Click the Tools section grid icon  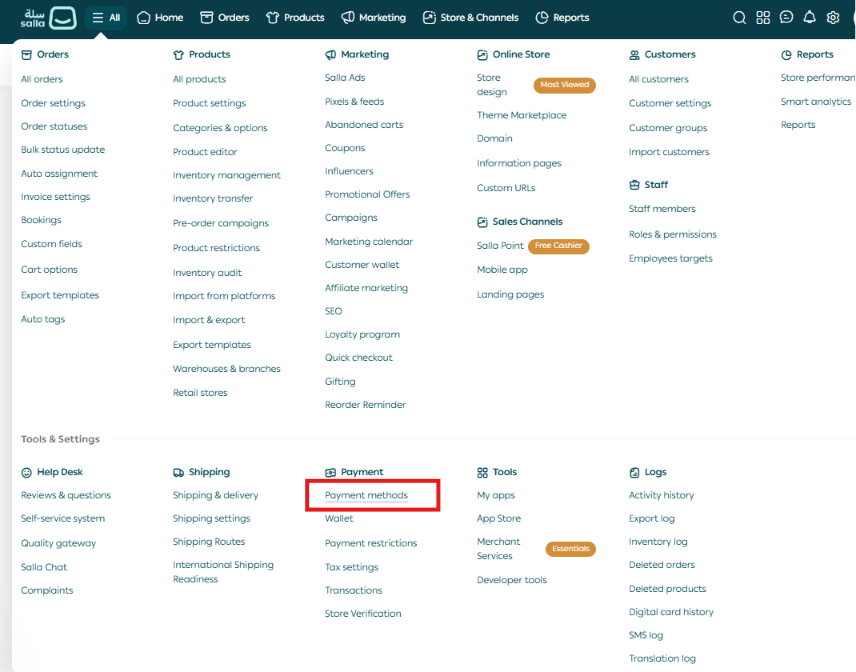click(482, 472)
